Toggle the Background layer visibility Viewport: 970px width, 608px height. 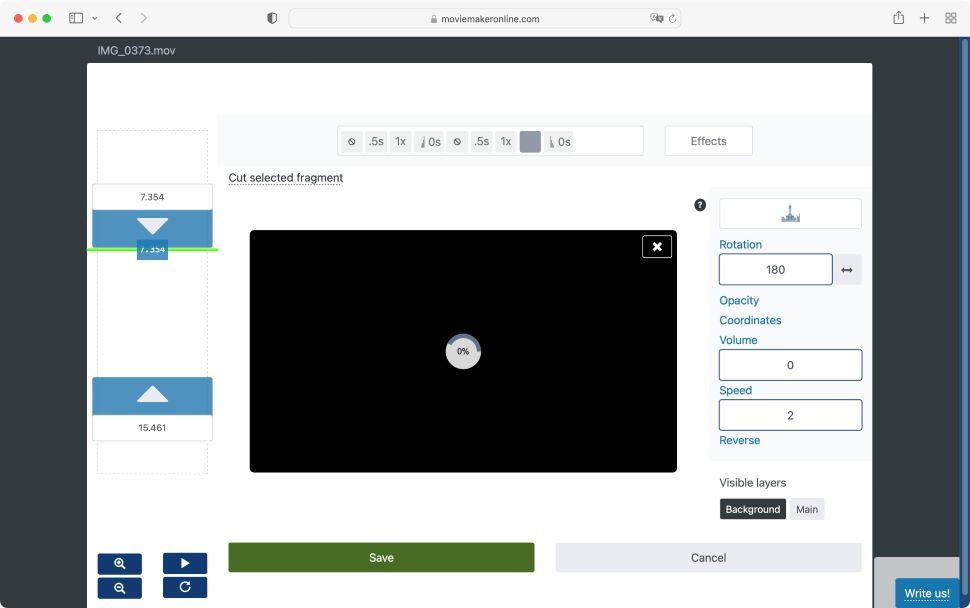click(752, 509)
